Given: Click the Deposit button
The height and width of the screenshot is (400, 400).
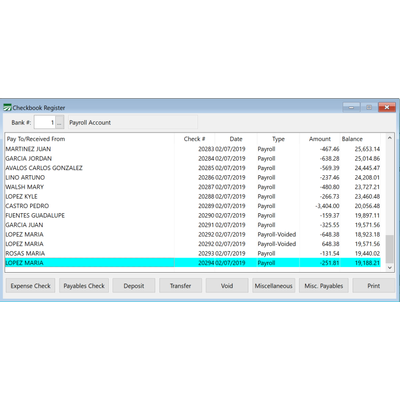Looking at the screenshot, I should pyautogui.click(x=134, y=286).
